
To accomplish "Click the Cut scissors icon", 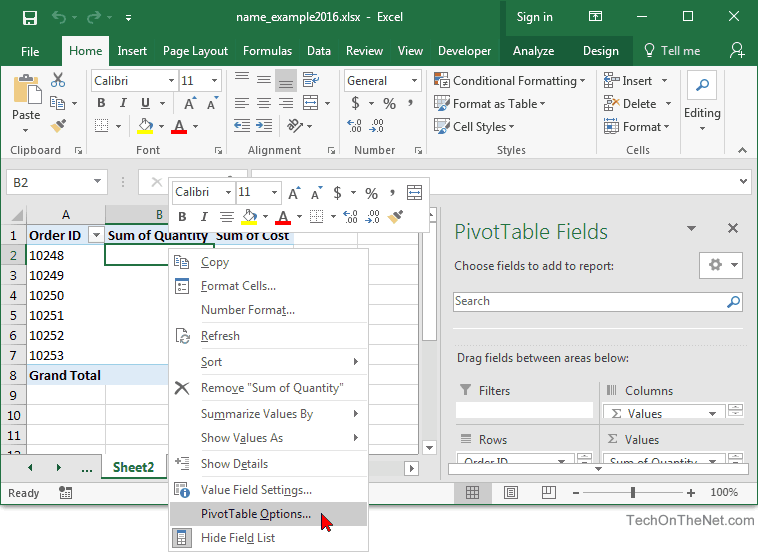I will pyautogui.click(x=58, y=80).
